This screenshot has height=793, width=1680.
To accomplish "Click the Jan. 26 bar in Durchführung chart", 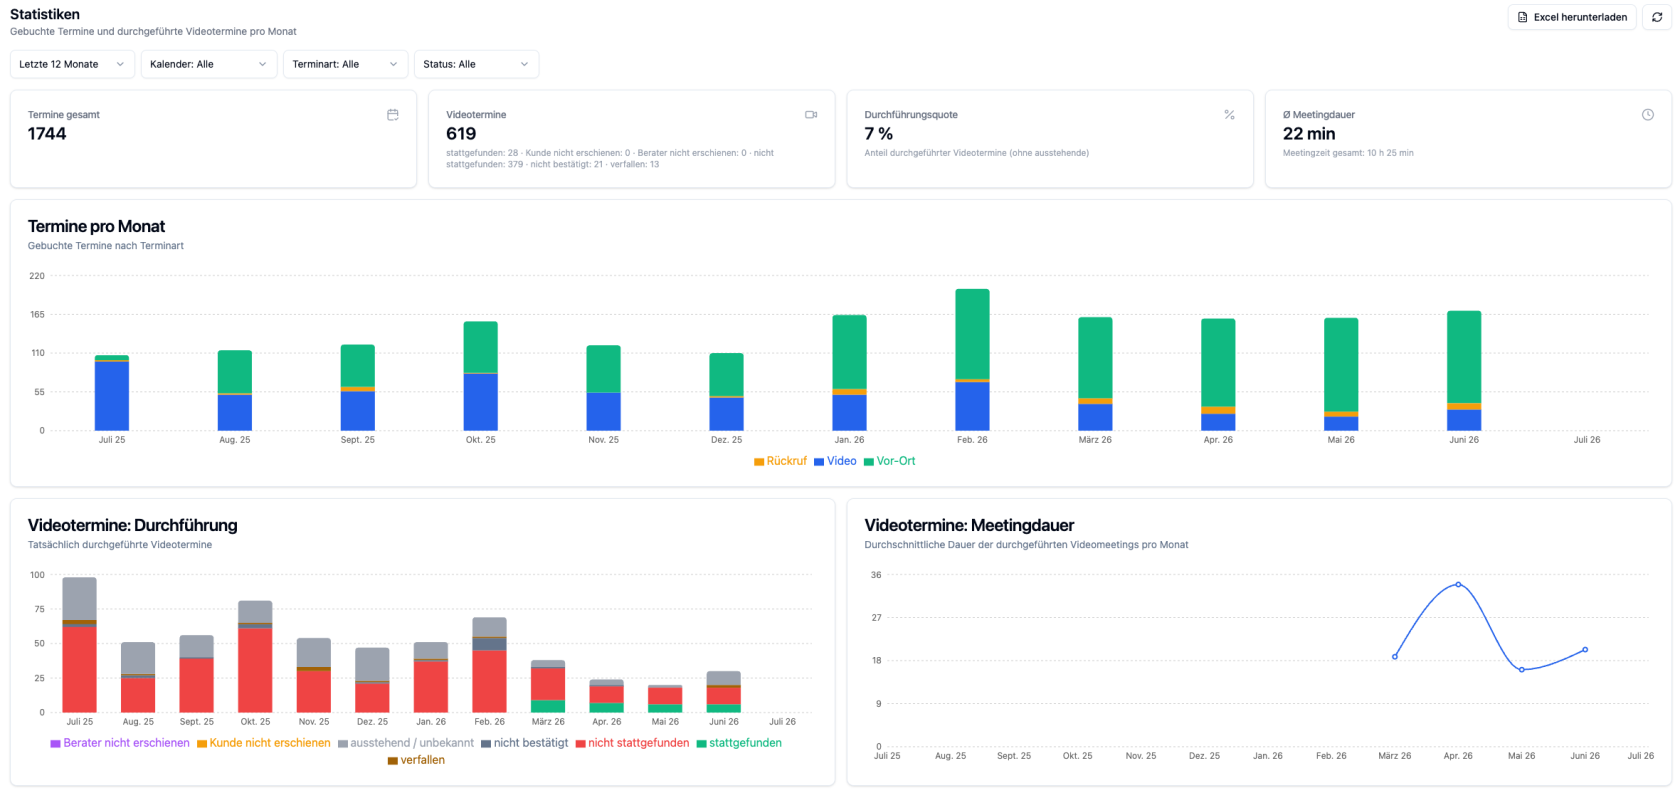I will coord(431,677).
